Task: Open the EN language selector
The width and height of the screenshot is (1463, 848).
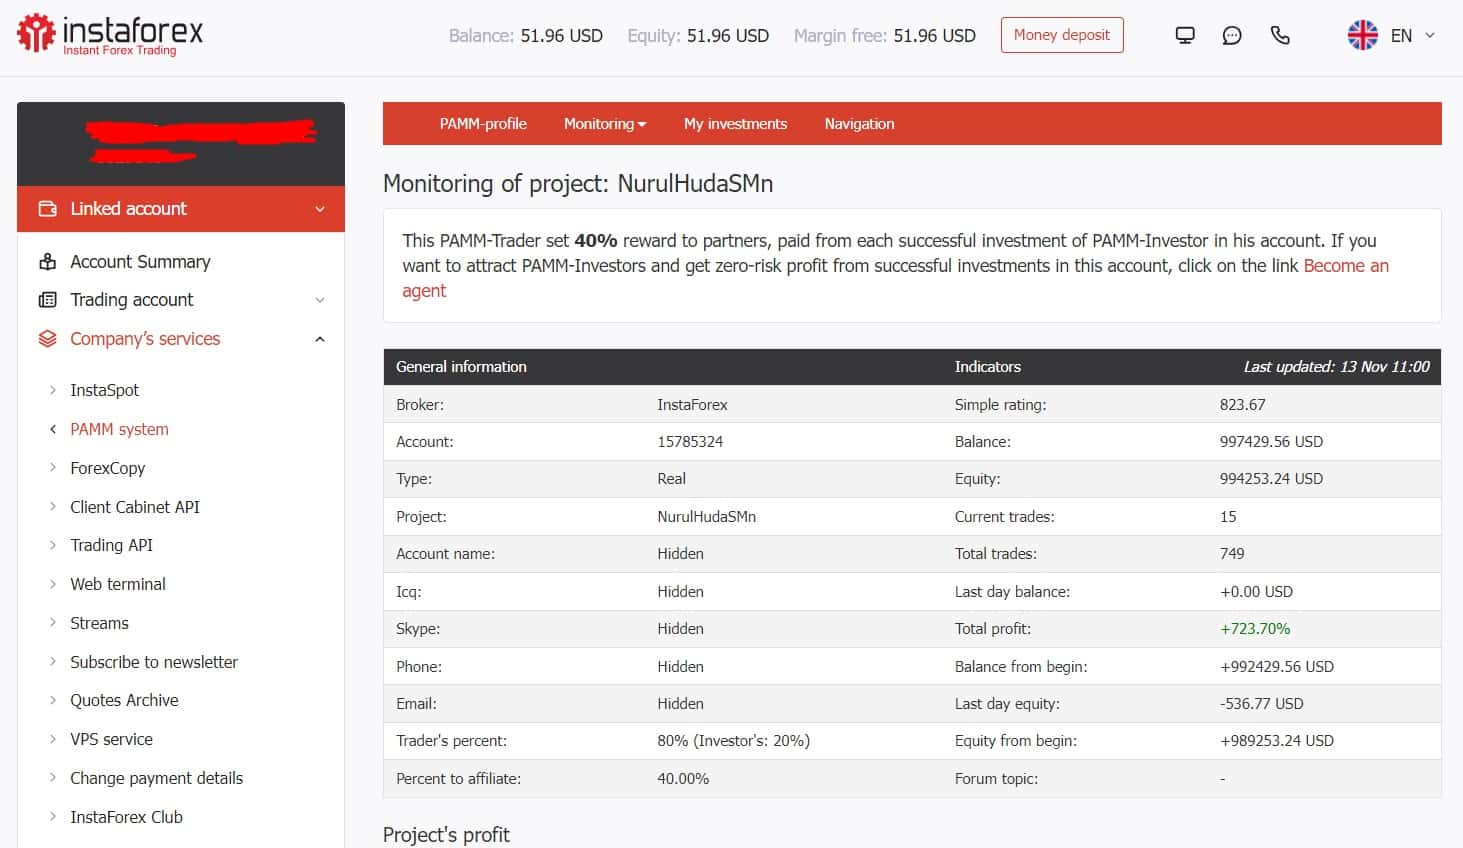Action: (1412, 35)
